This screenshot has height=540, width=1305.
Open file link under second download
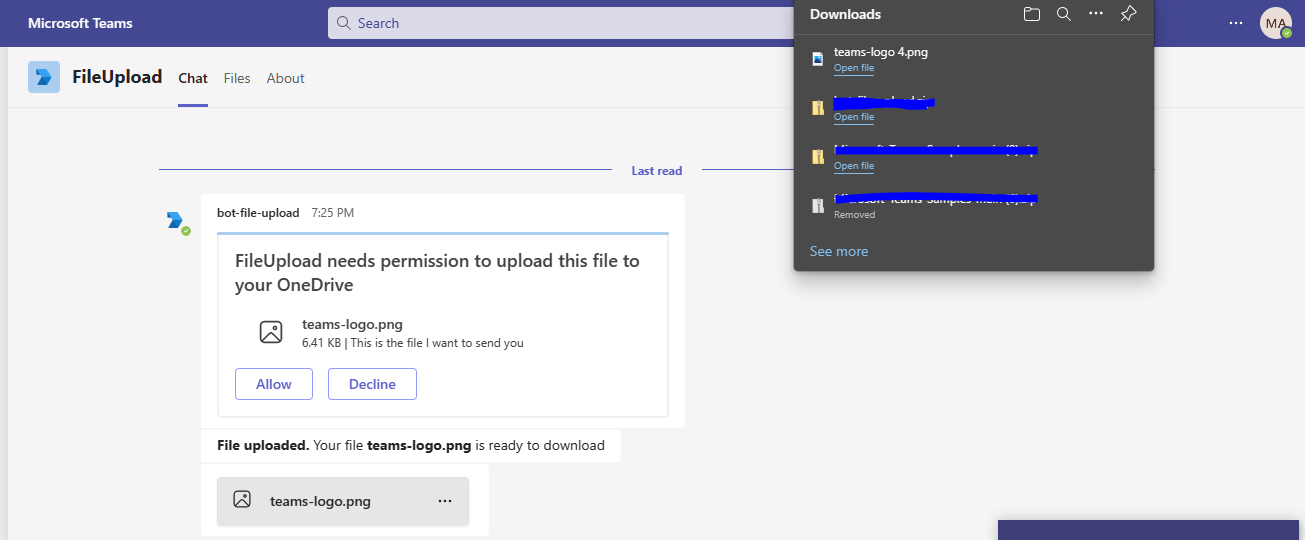click(854, 117)
